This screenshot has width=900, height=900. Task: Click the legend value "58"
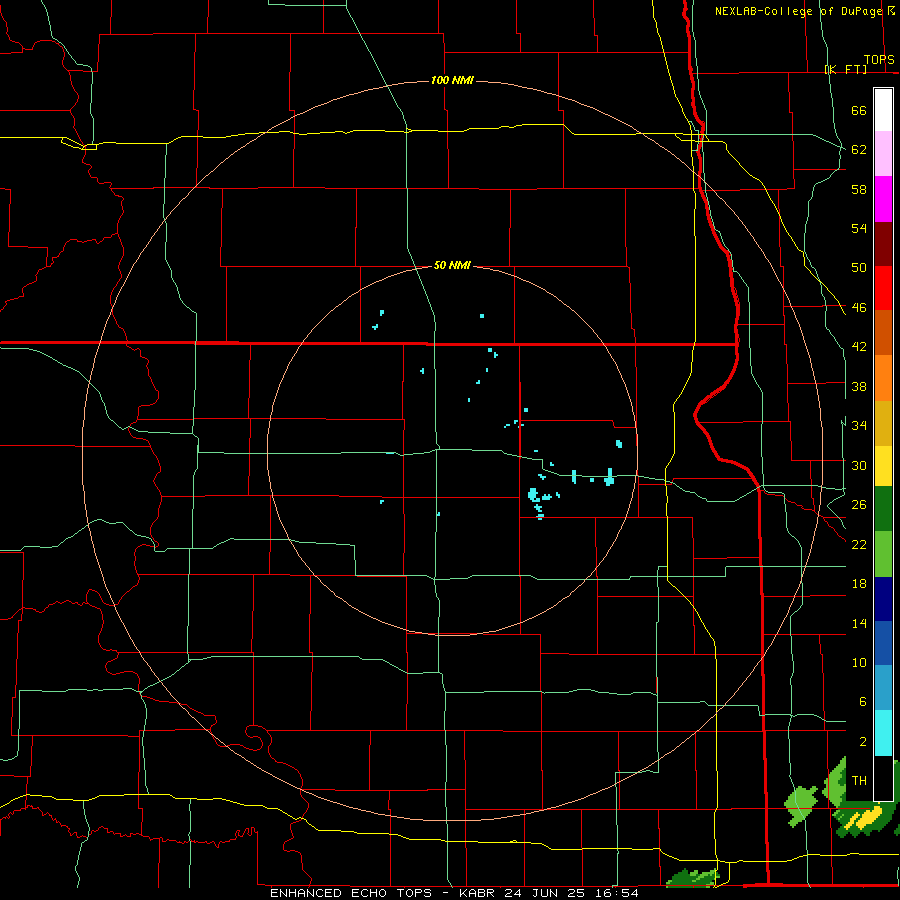tap(859, 189)
